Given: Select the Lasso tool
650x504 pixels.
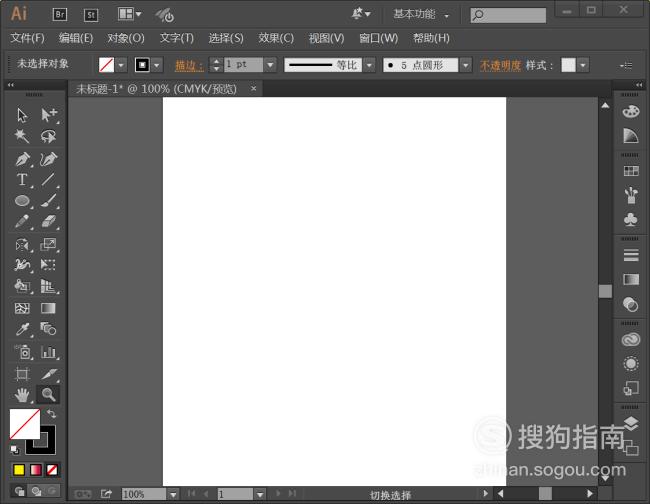Looking at the screenshot, I should tap(49, 136).
